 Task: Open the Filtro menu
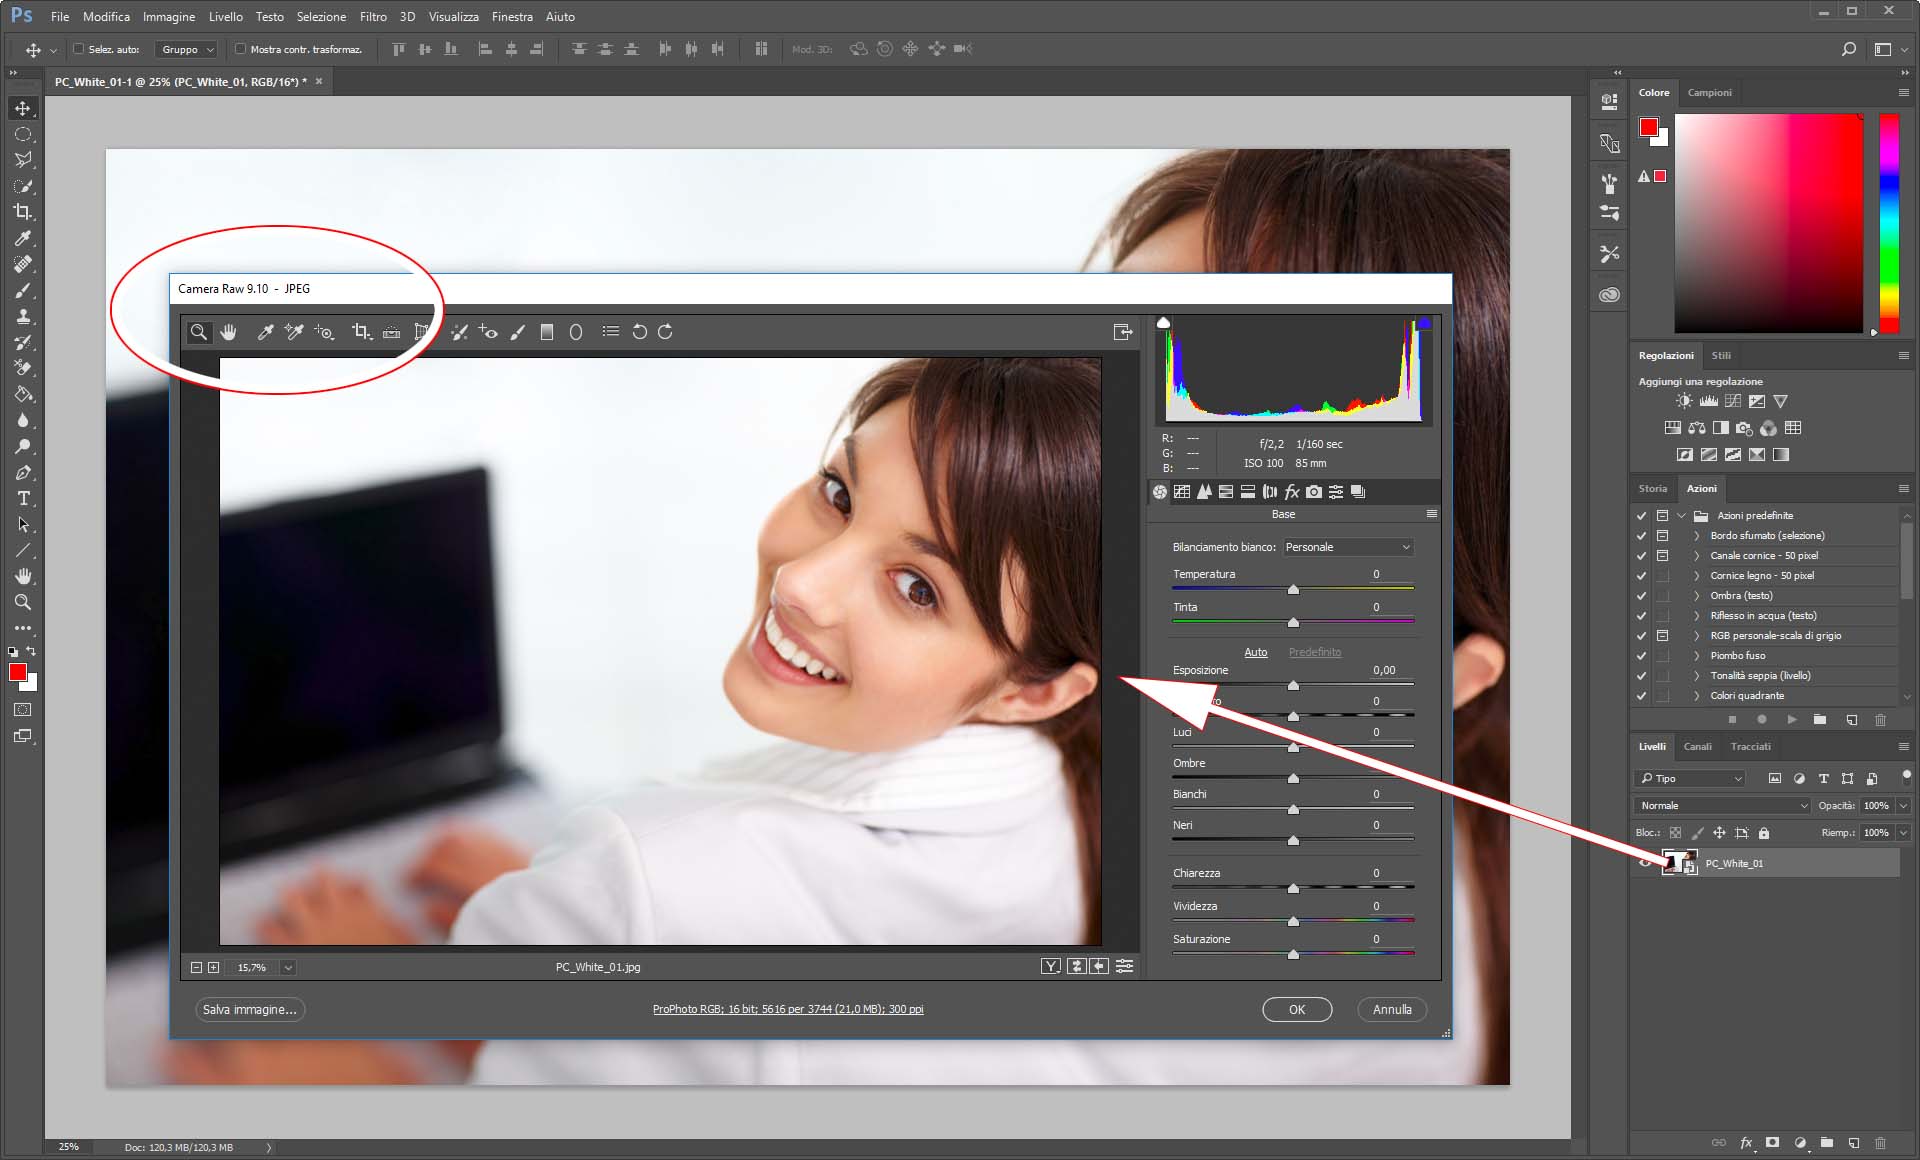[372, 17]
